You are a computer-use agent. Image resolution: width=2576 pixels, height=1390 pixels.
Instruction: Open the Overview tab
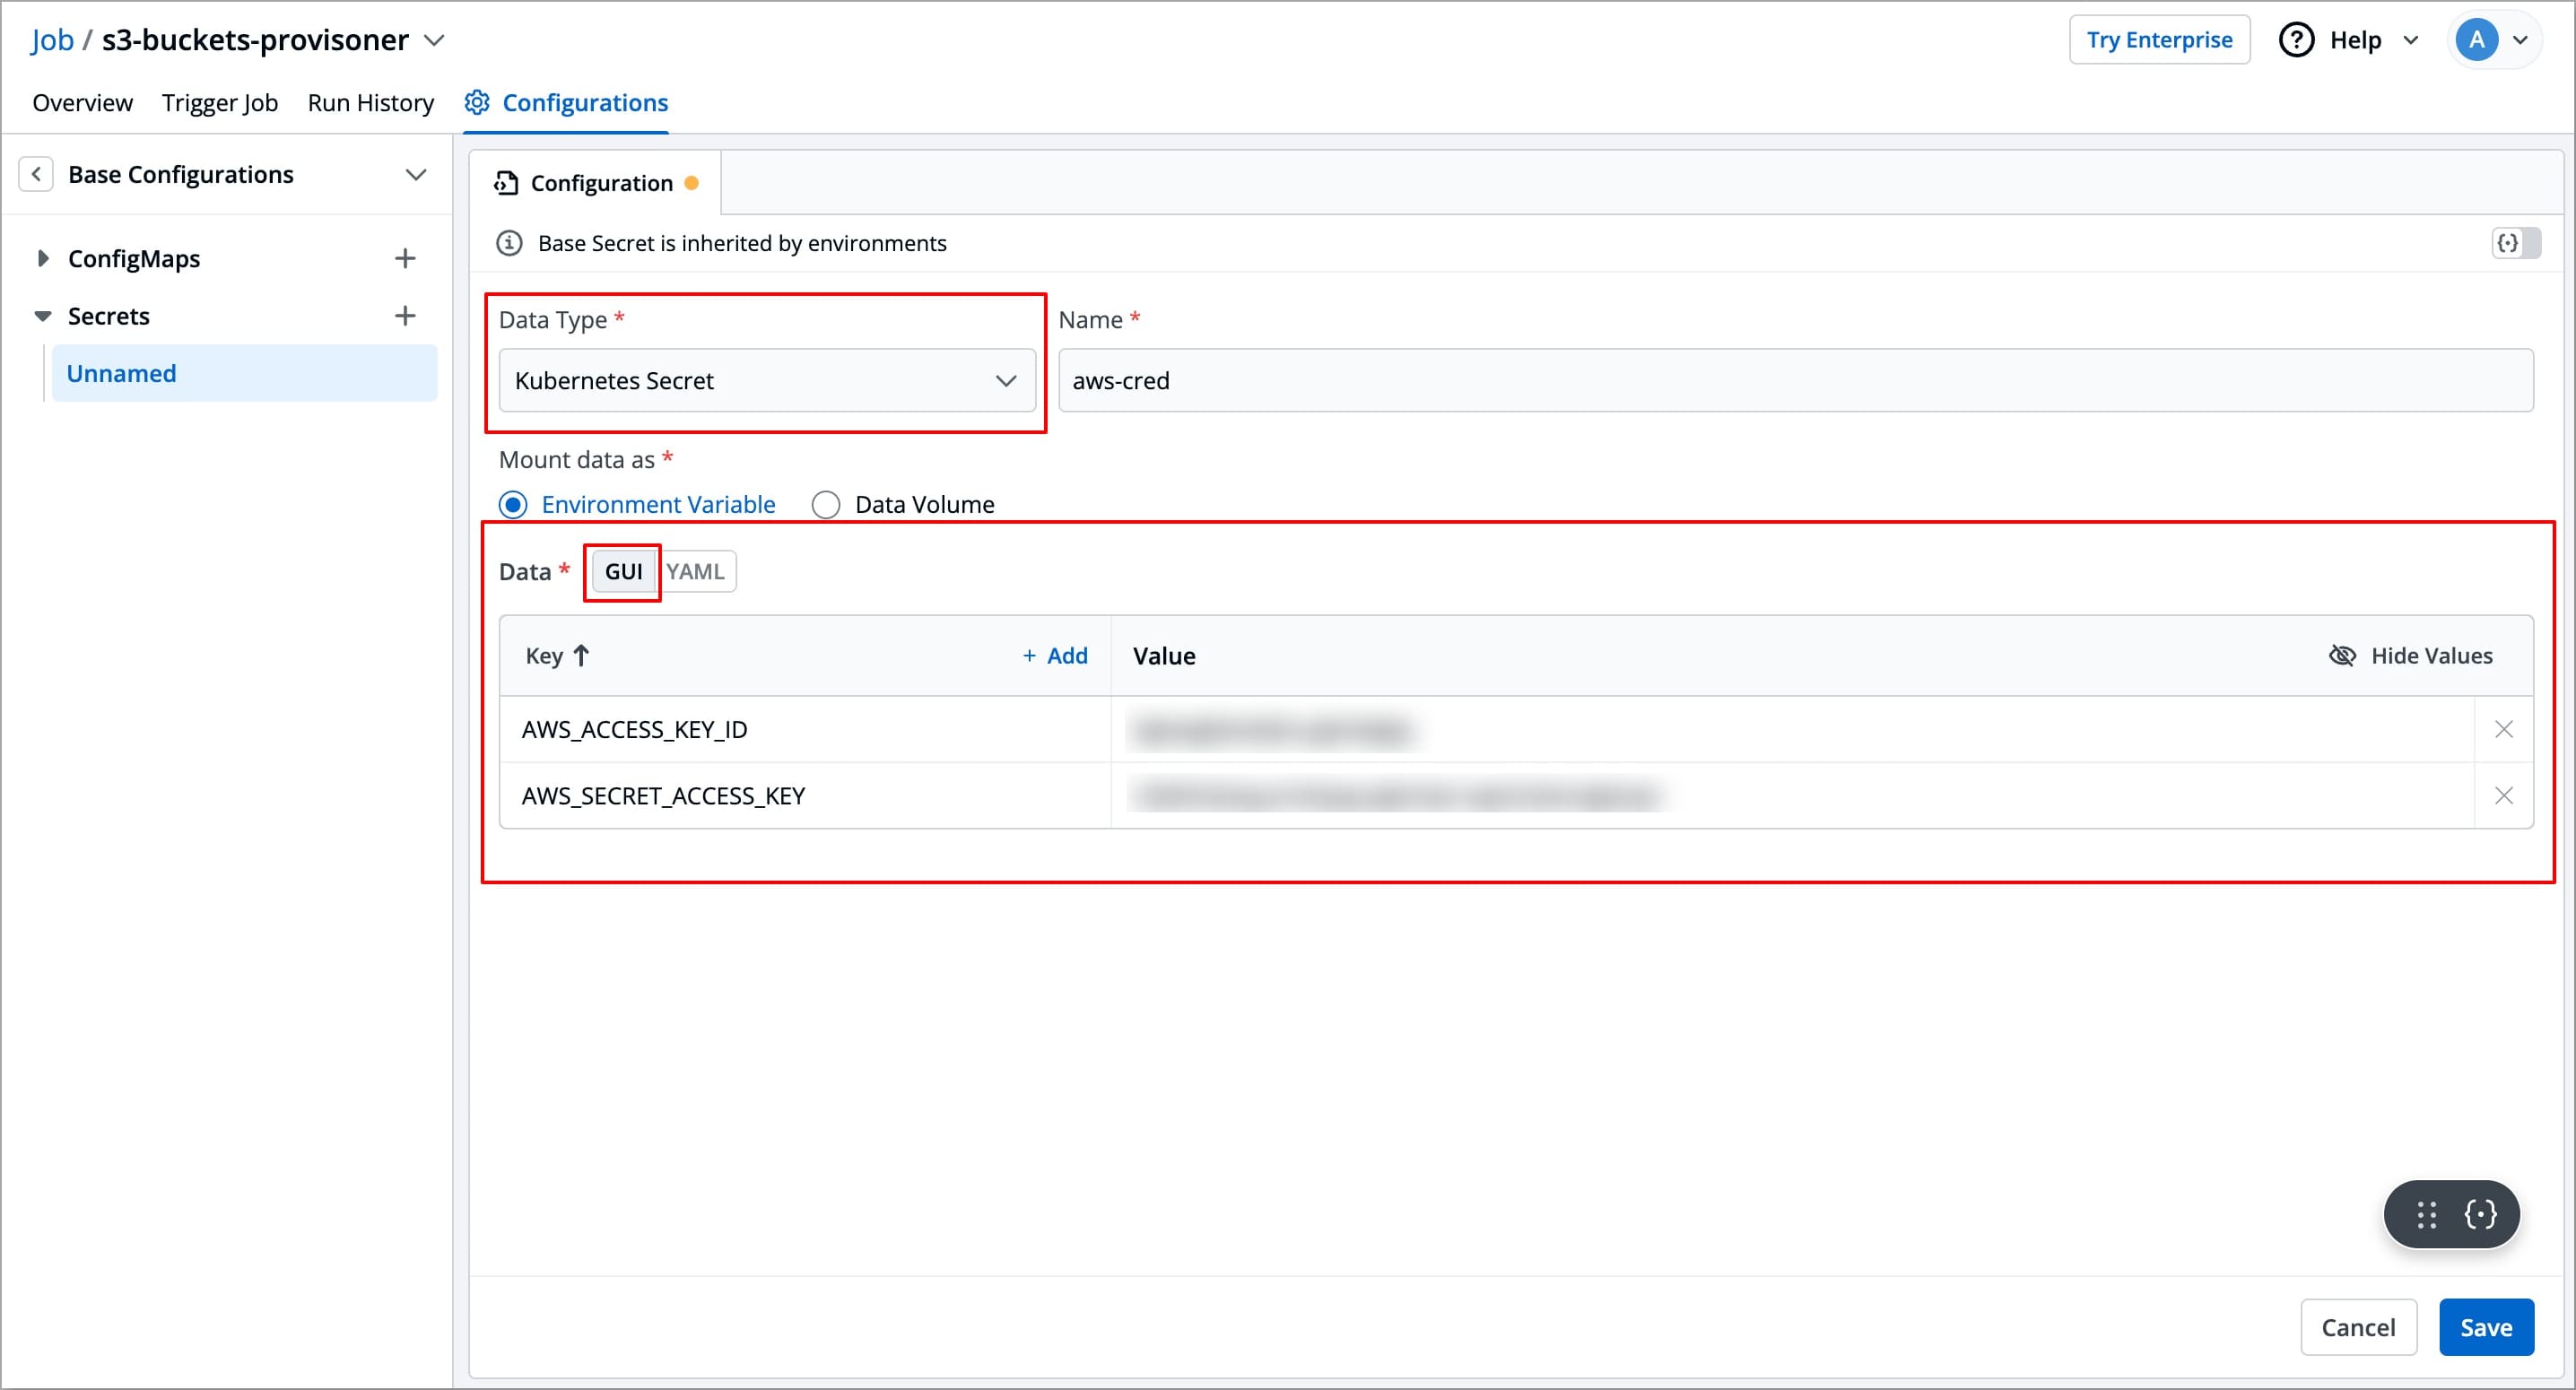(82, 102)
